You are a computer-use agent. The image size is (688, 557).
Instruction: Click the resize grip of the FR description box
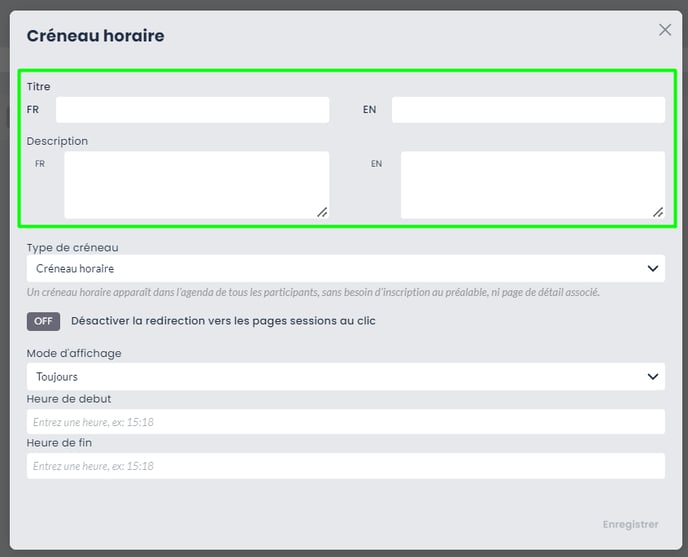(x=322, y=212)
